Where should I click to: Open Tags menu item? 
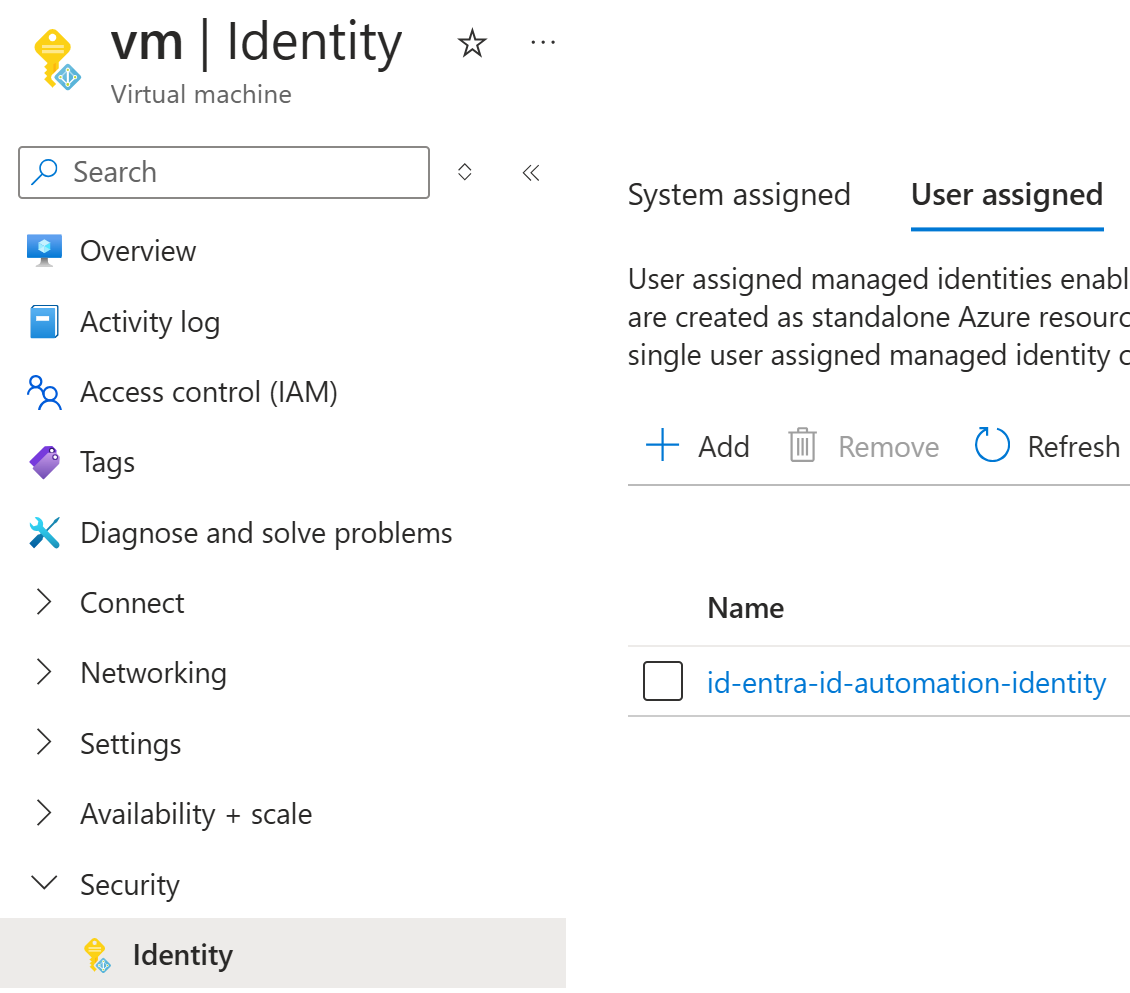tap(107, 463)
